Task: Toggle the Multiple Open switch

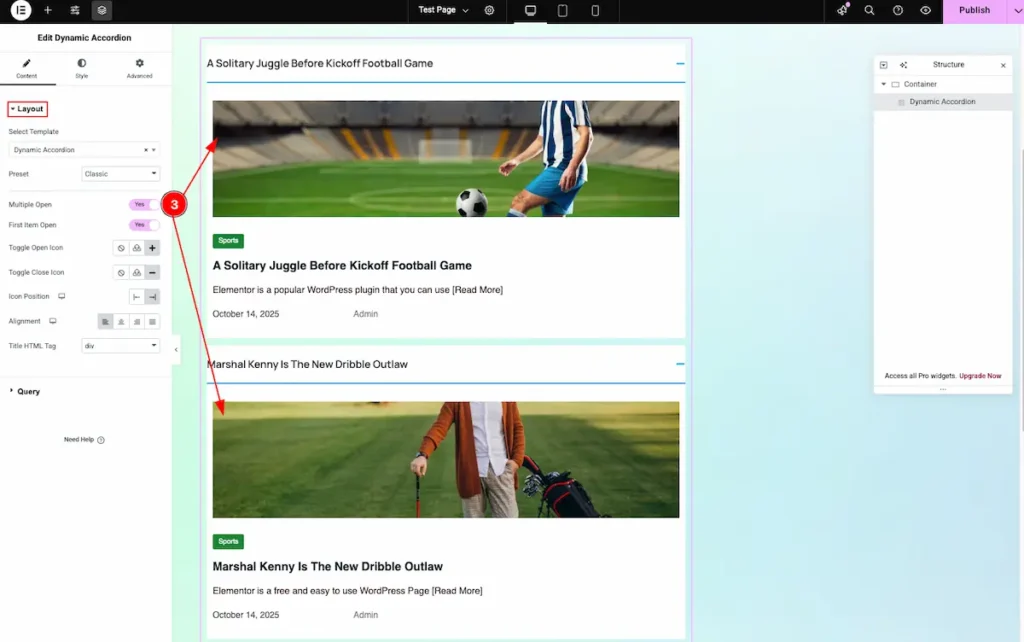Action: [x=144, y=204]
